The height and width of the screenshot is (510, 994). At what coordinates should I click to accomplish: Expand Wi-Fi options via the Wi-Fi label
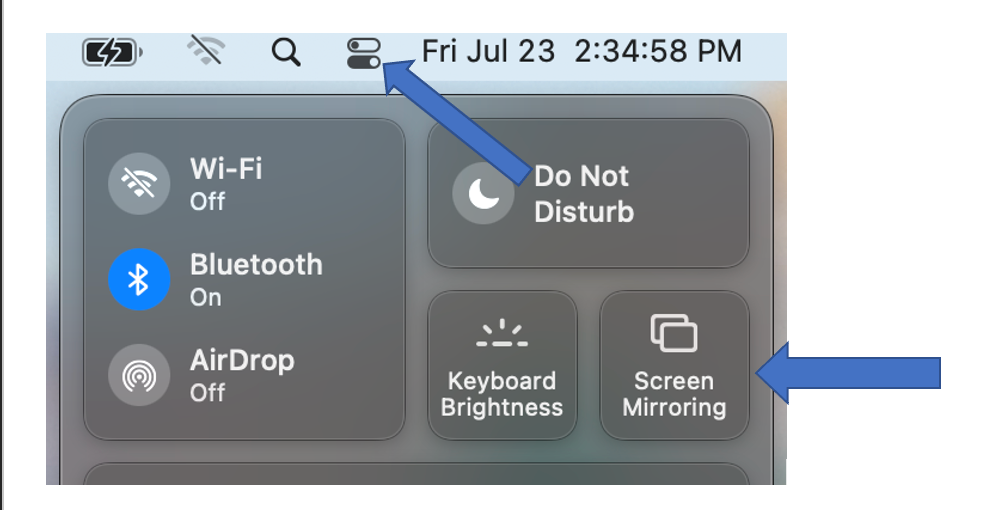(226, 169)
